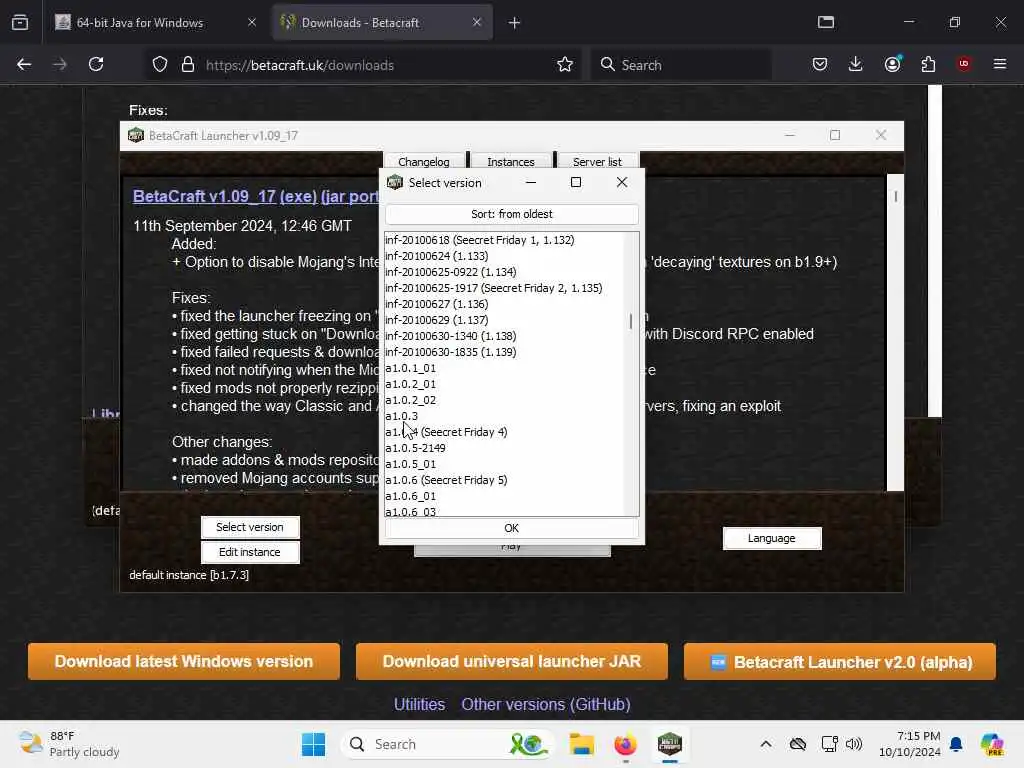
Task: Open Firefox from the taskbar
Action: tap(626, 744)
